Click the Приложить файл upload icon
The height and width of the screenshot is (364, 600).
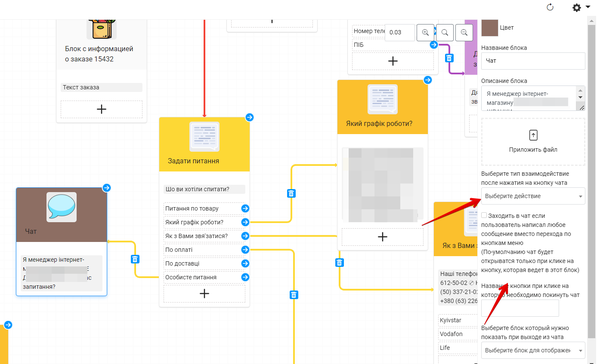[533, 135]
